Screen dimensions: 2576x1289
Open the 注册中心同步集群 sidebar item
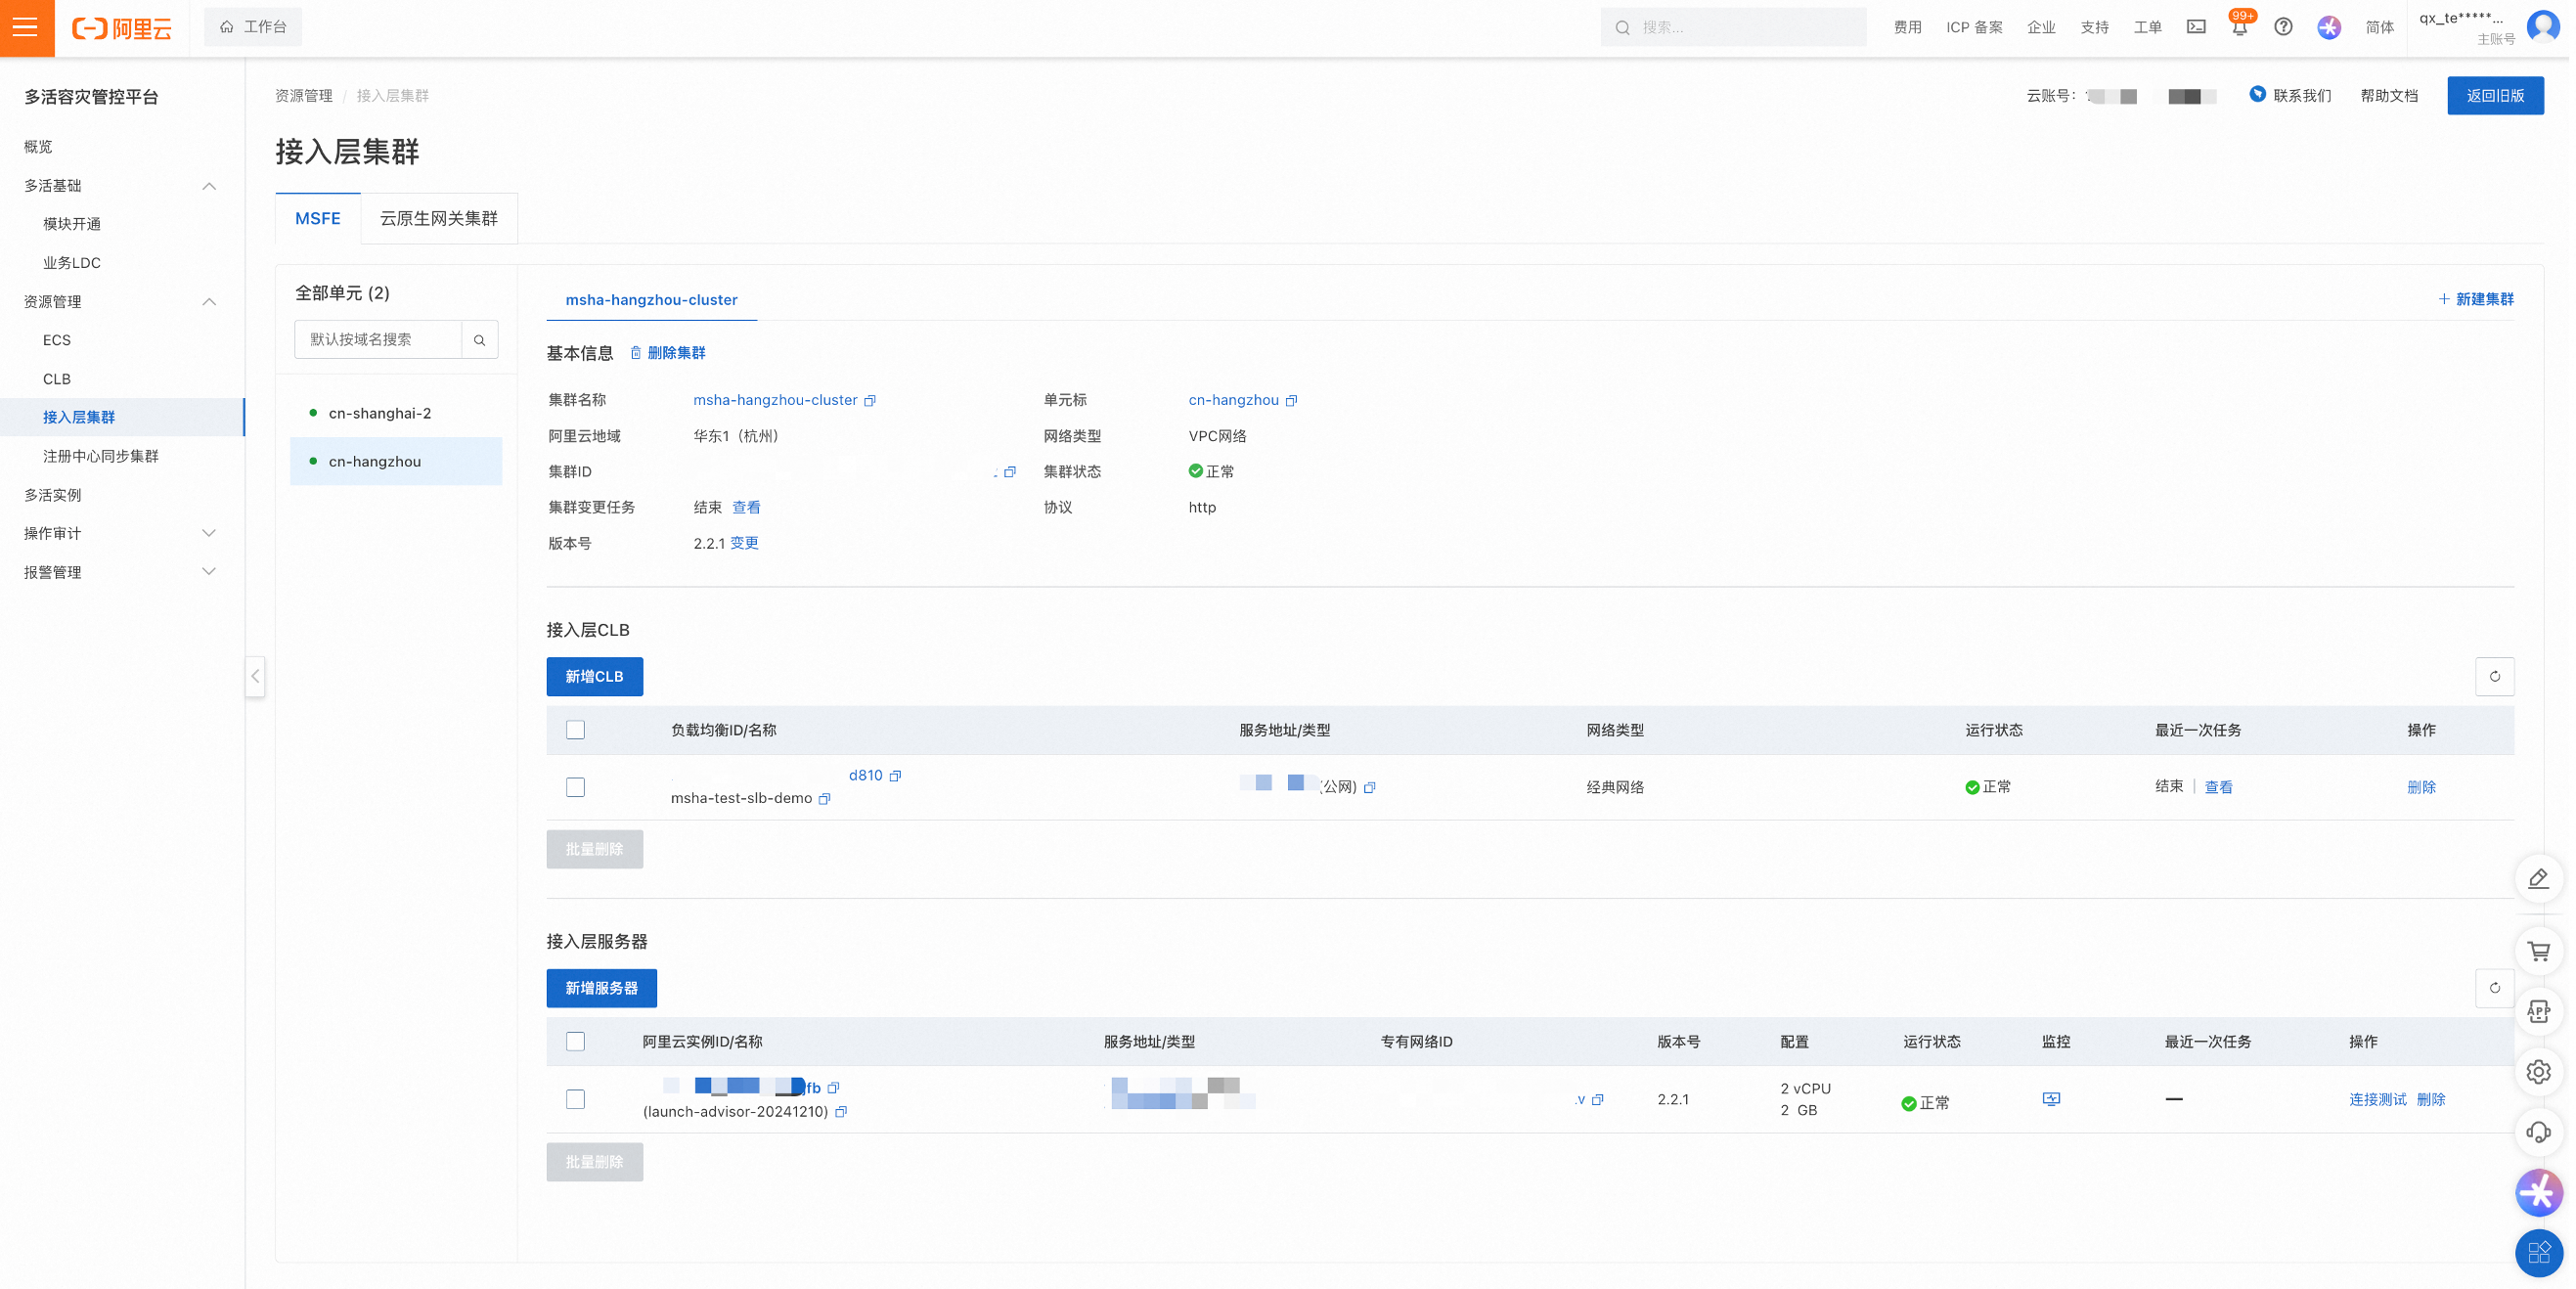point(101,457)
